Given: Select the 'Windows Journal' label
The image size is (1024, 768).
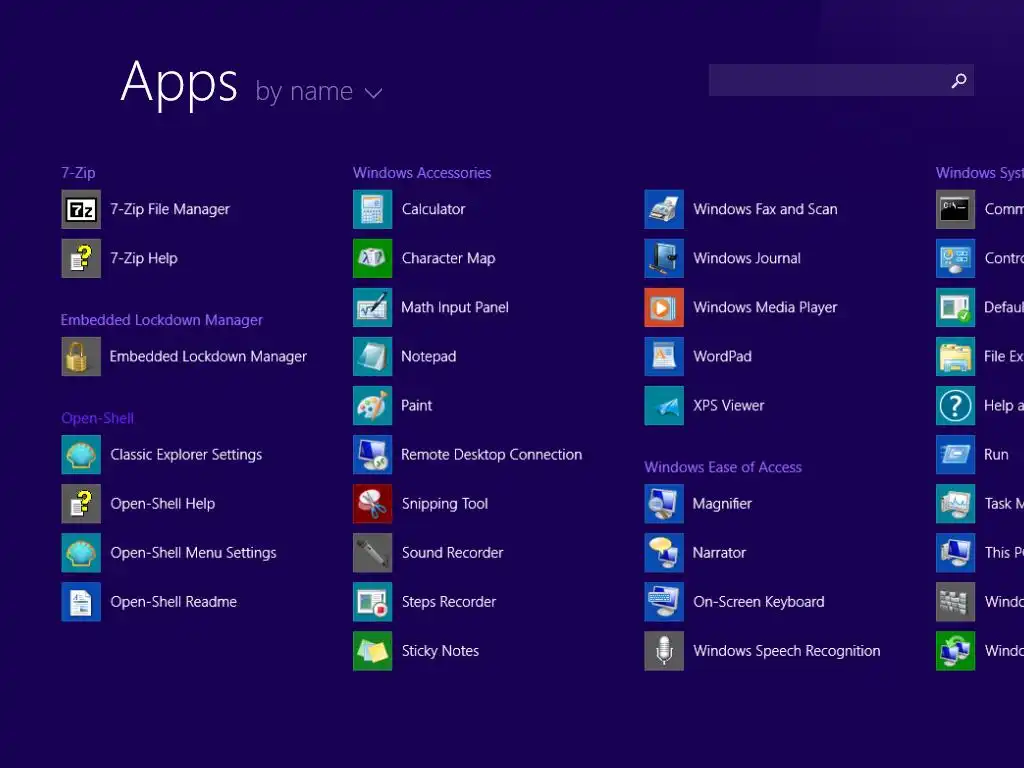Looking at the screenshot, I should [x=746, y=258].
